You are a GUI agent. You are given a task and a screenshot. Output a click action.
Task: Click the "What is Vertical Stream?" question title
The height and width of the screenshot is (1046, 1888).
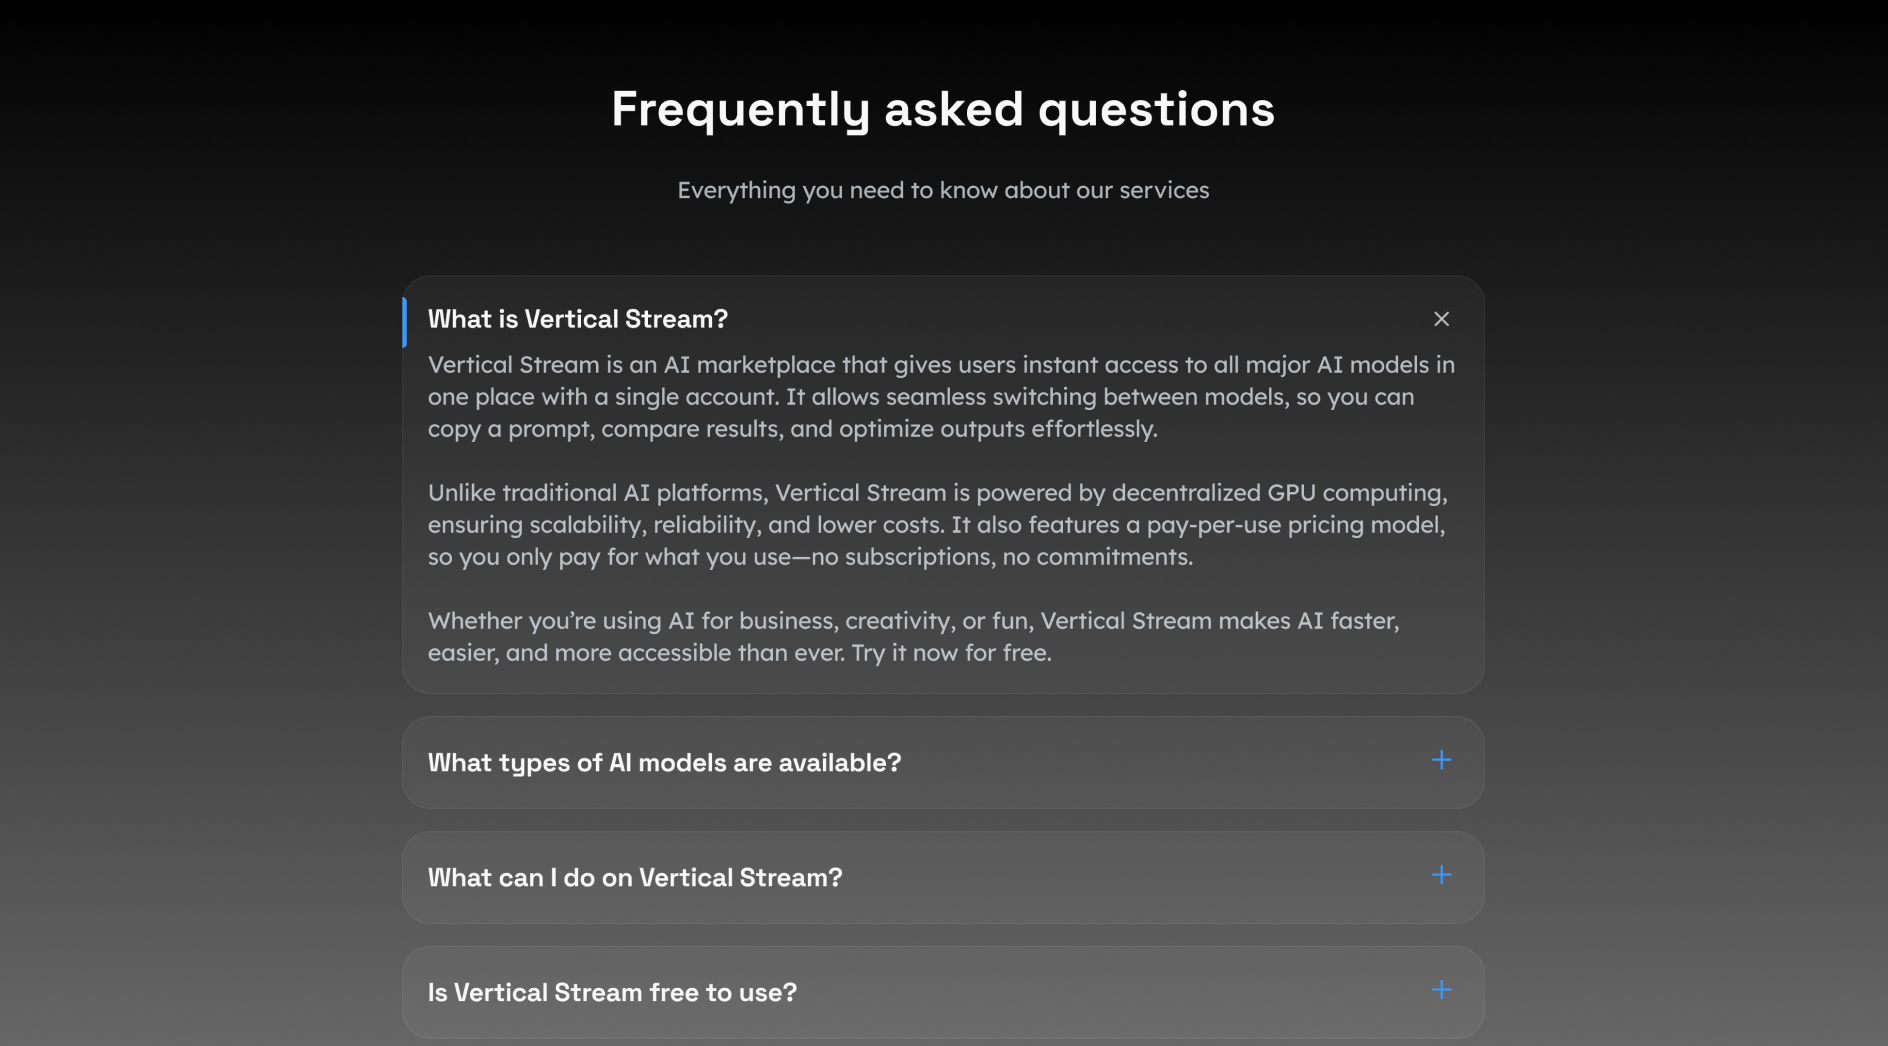pyautogui.click(x=578, y=319)
